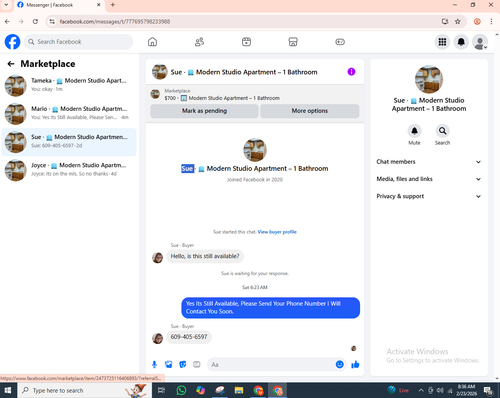Expand Privacy & support section
500x398 pixels.
pyautogui.click(x=429, y=196)
